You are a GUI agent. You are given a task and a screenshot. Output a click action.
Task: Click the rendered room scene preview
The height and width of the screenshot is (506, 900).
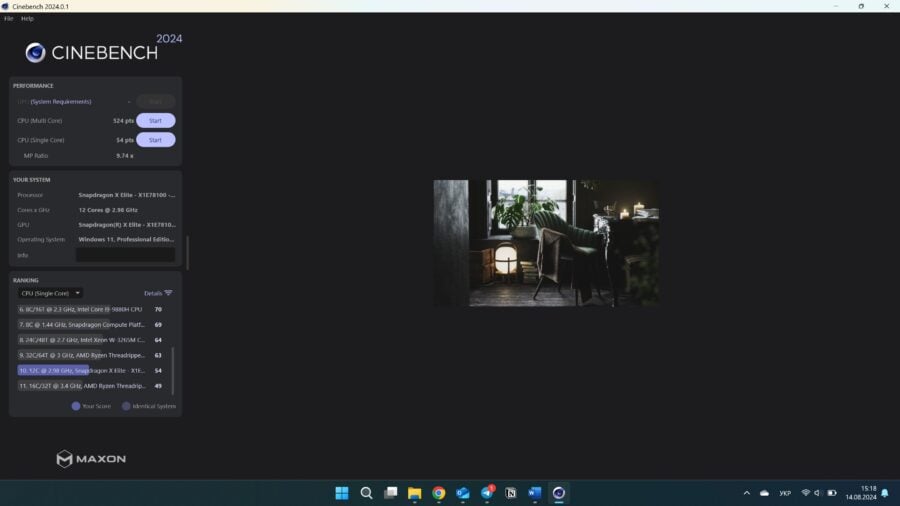546,243
